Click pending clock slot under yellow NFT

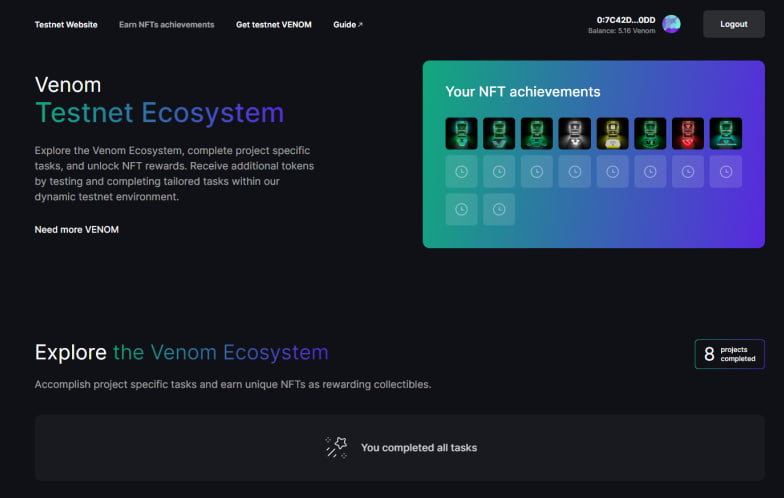click(x=612, y=172)
